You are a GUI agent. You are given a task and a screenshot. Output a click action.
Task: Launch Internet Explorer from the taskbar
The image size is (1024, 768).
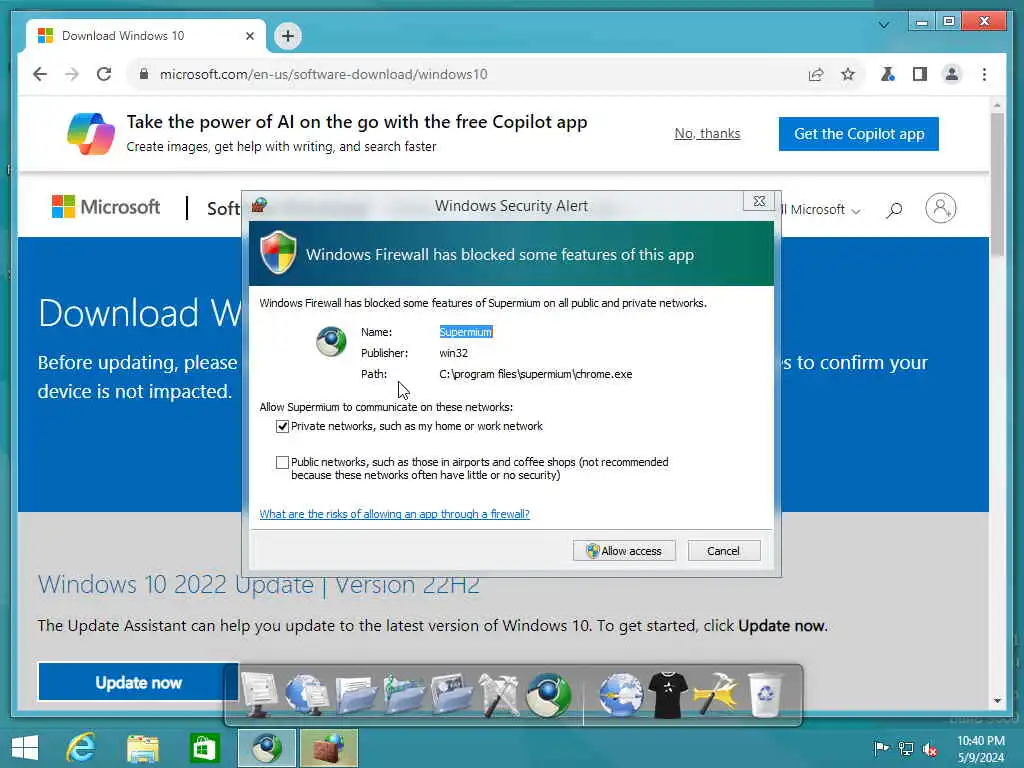81,748
